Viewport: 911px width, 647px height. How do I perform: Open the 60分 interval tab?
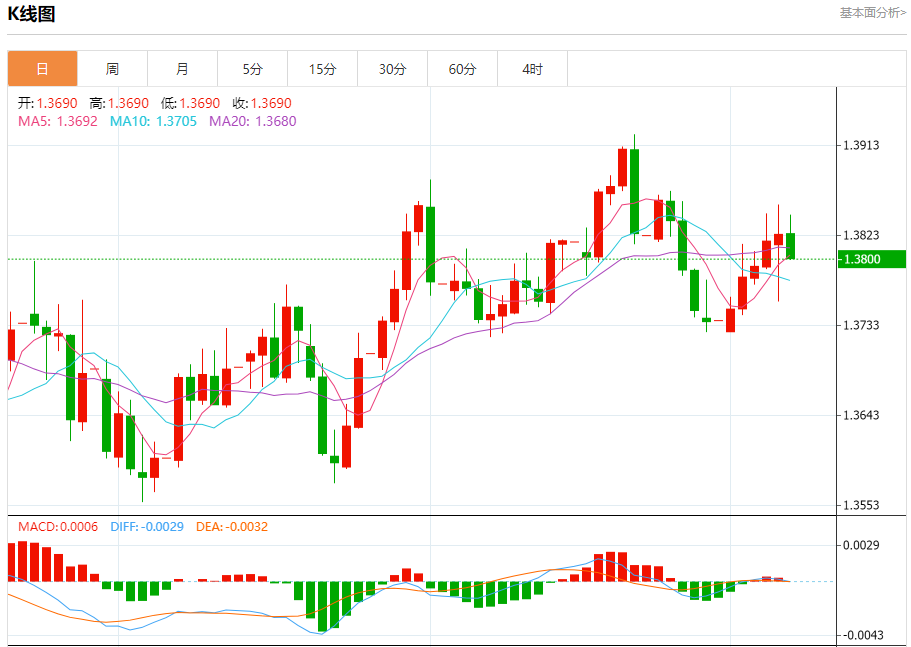(x=462, y=69)
